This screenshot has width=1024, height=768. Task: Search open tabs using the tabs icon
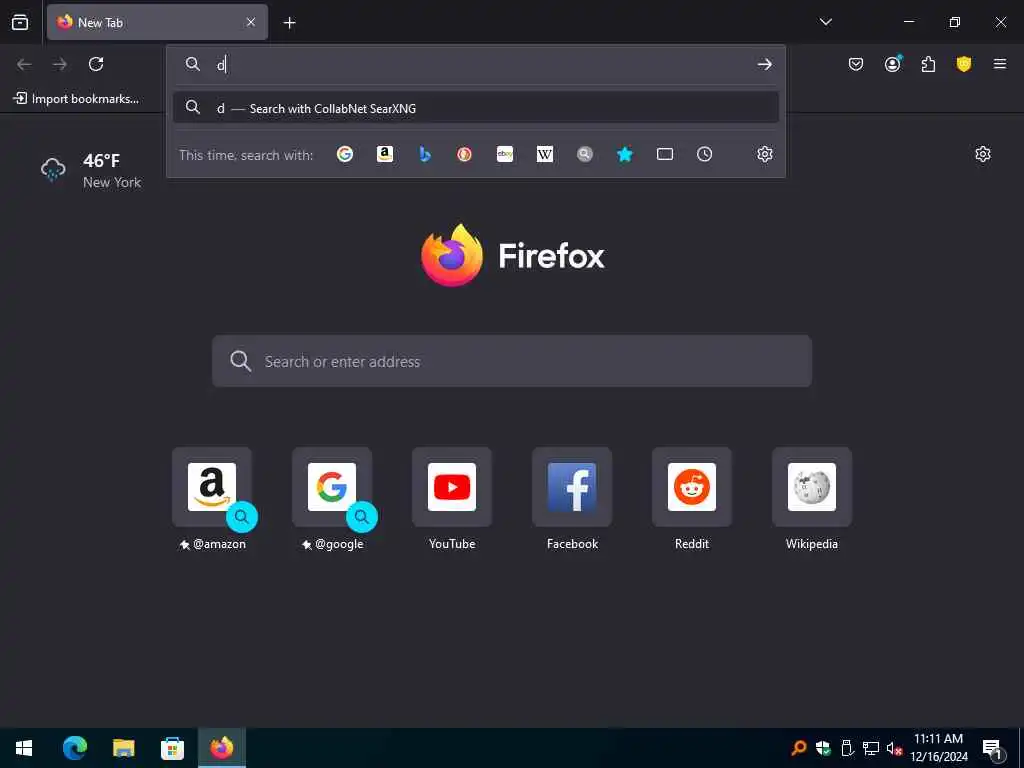(665, 154)
